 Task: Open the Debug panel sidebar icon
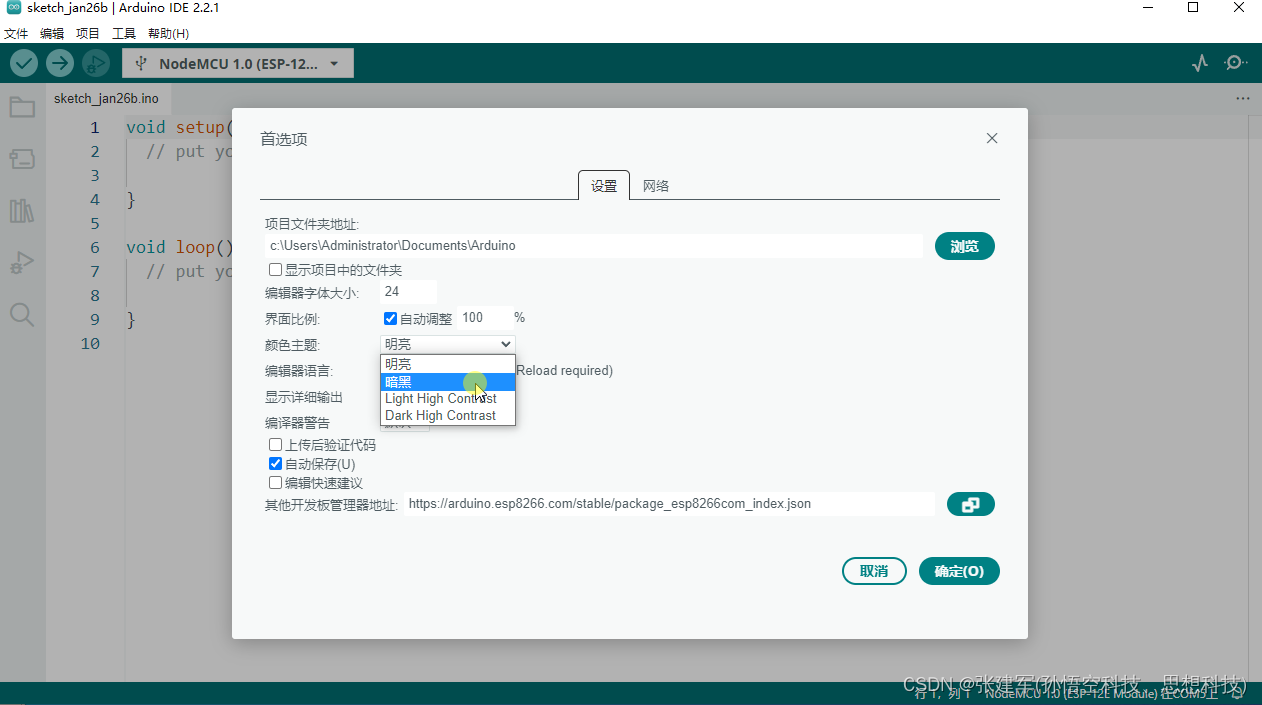[22, 263]
